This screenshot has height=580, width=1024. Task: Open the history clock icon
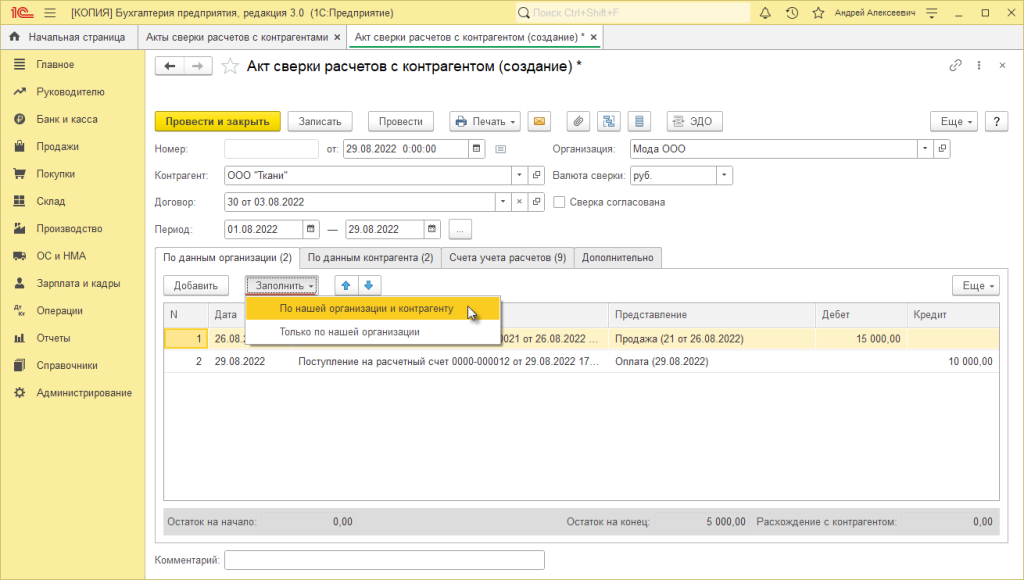point(792,13)
